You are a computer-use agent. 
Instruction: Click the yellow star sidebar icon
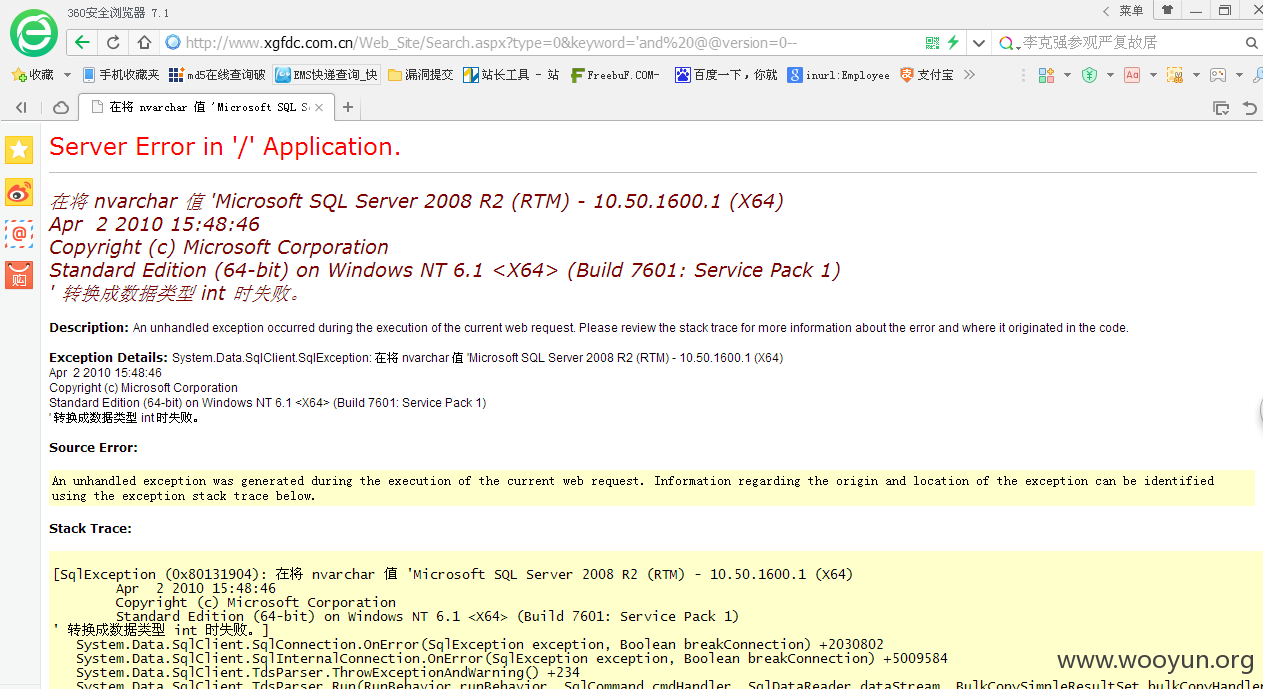tap(19, 150)
